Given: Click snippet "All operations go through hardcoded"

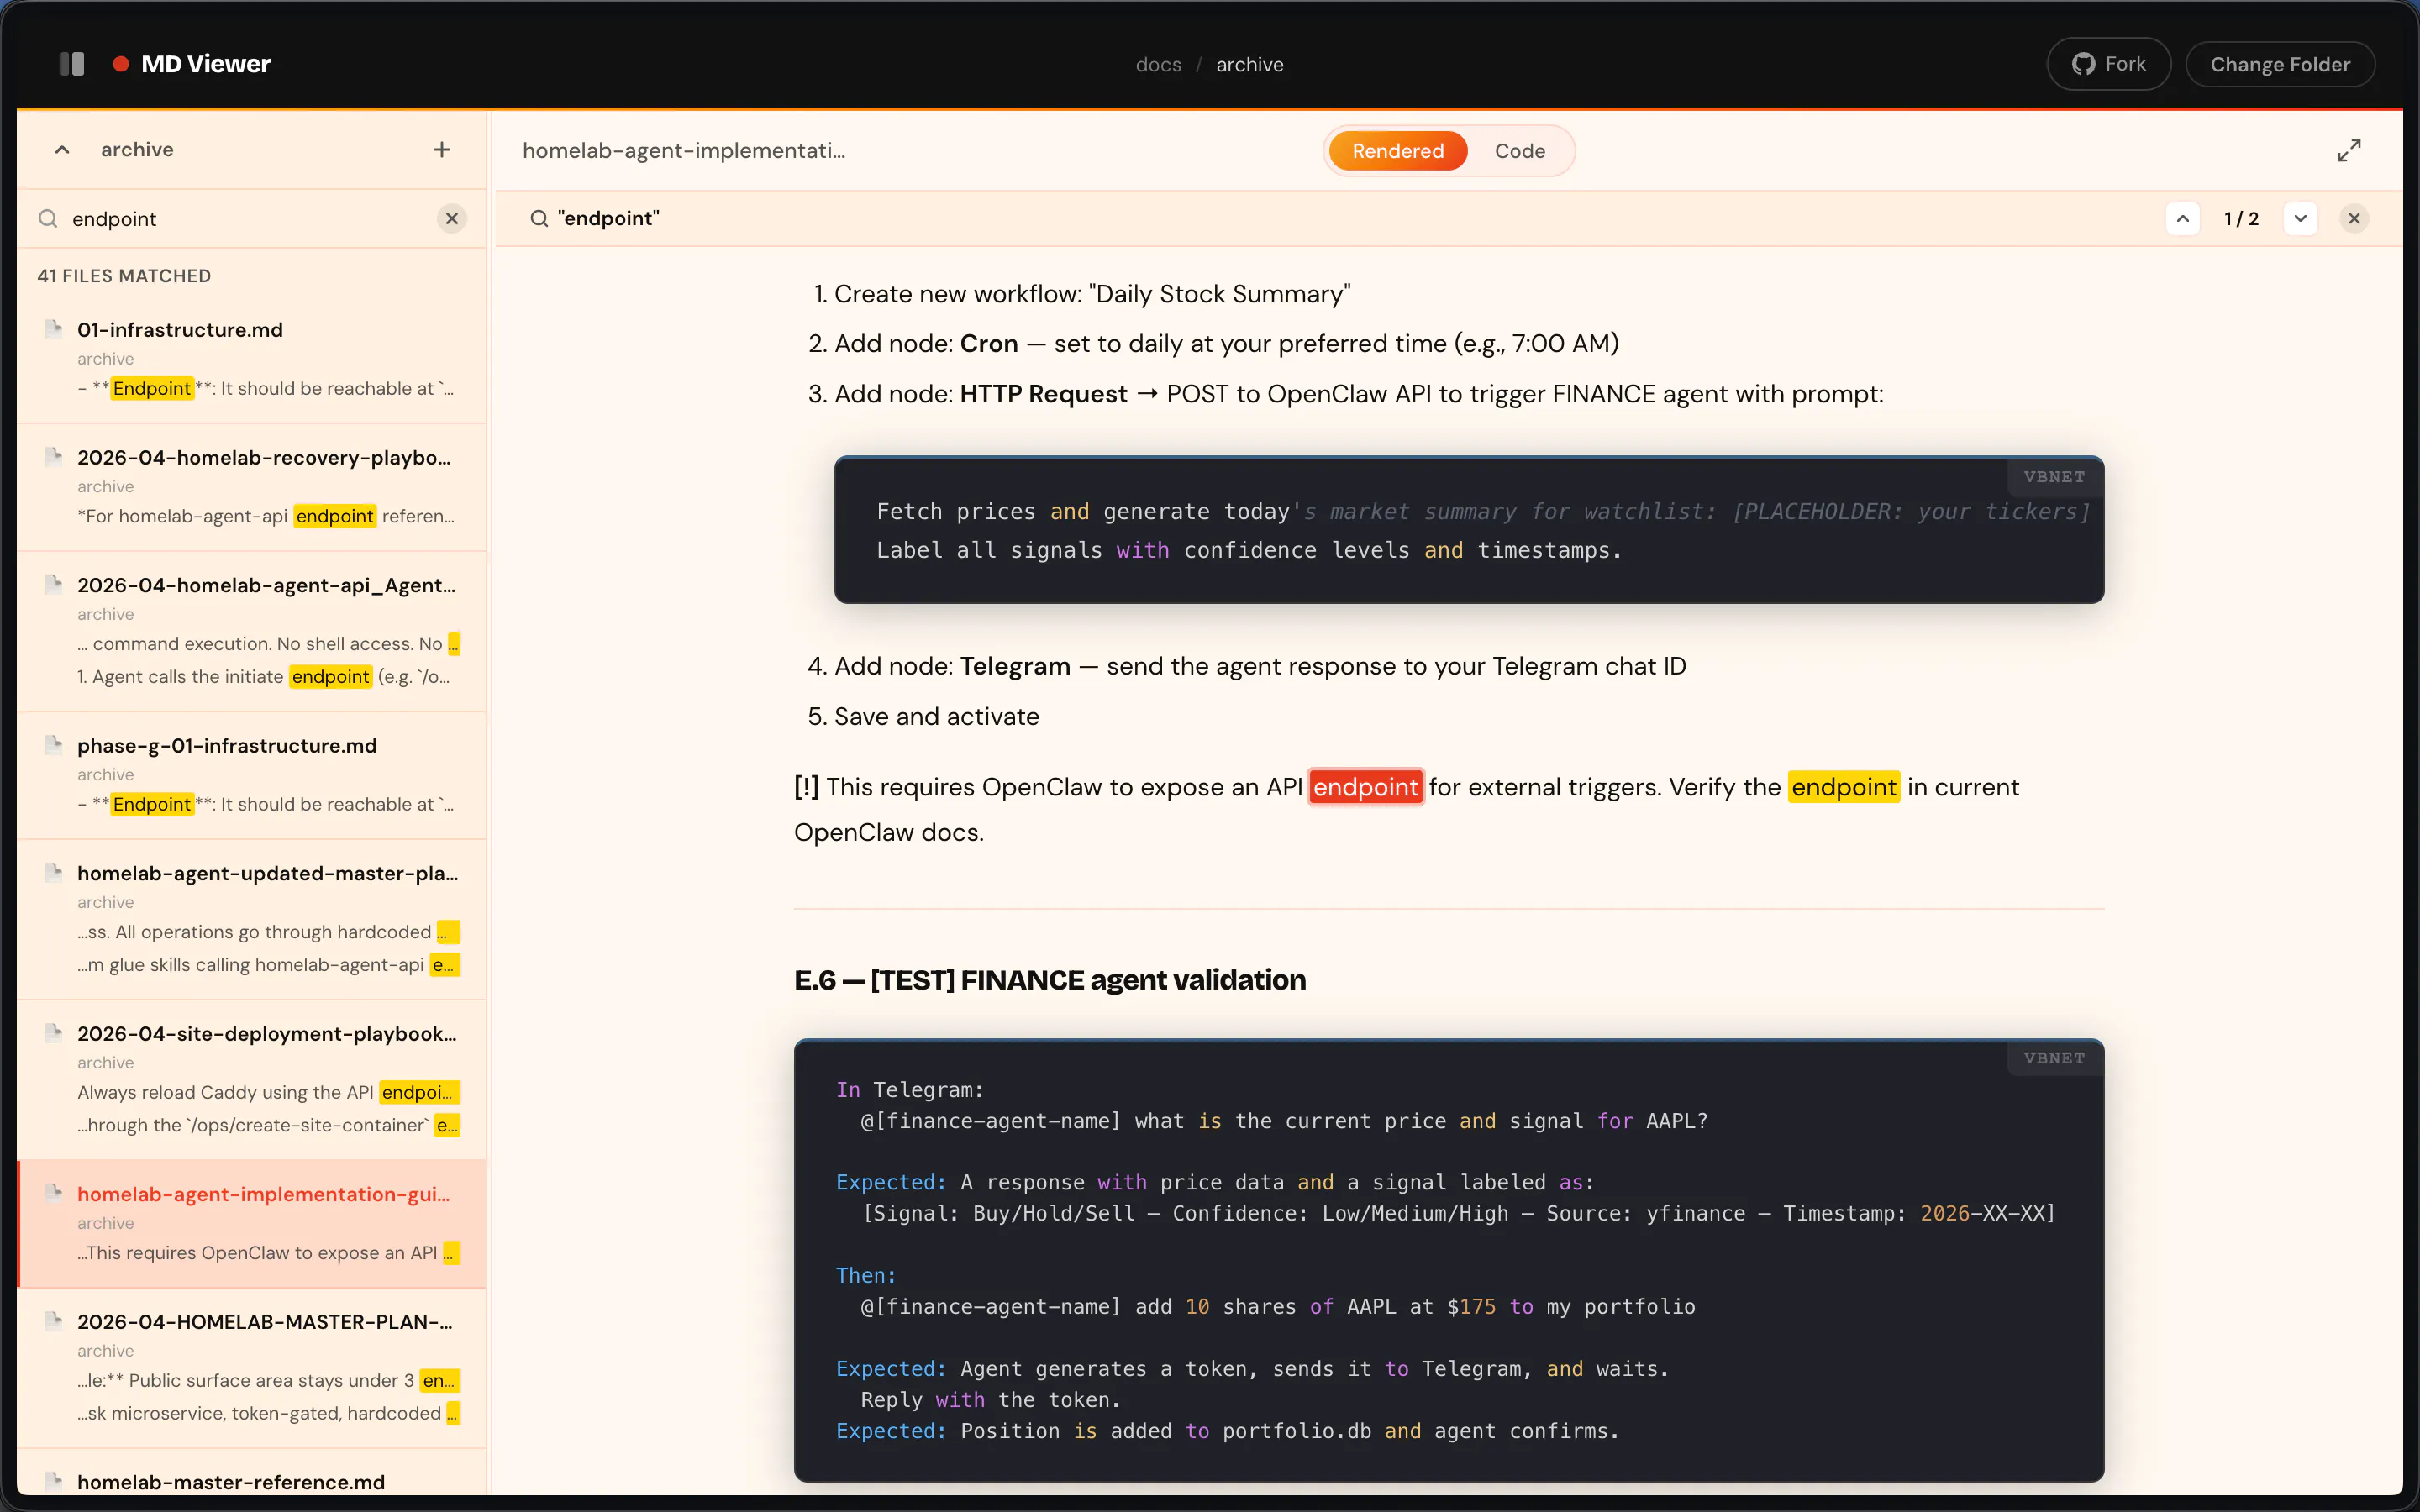Looking at the screenshot, I should [268, 932].
